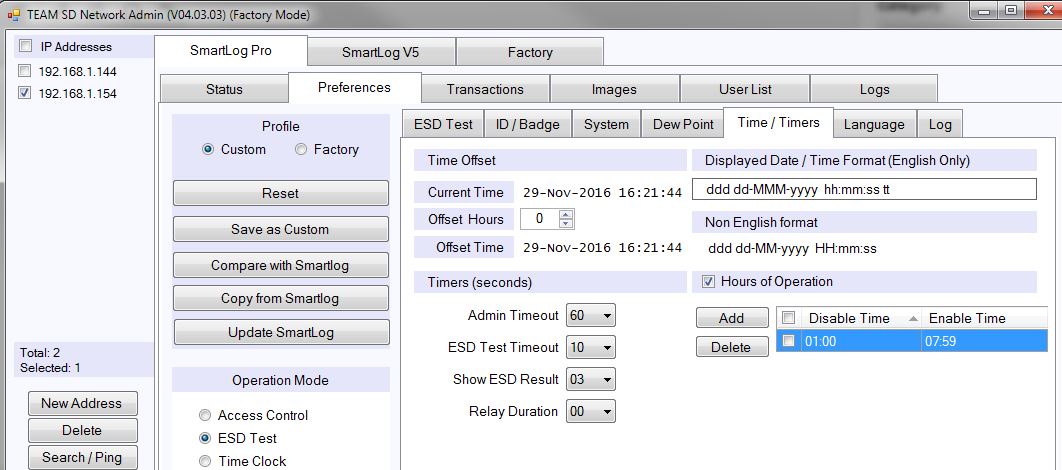Open the Admin Timeout dropdown
This screenshot has width=1062, height=470.
[591, 316]
